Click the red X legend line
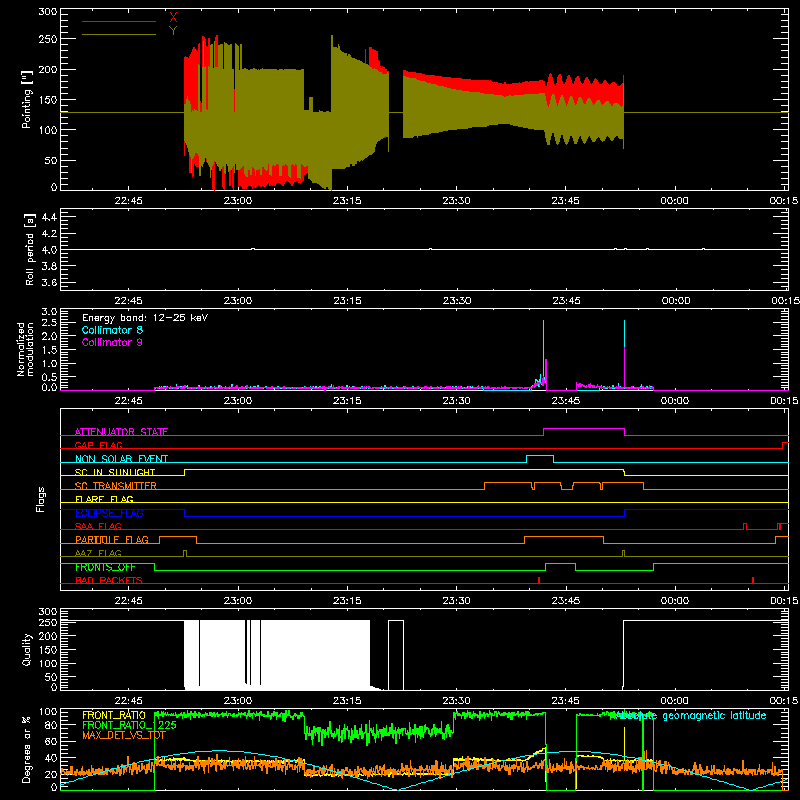This screenshot has width=800, height=800. [119, 21]
